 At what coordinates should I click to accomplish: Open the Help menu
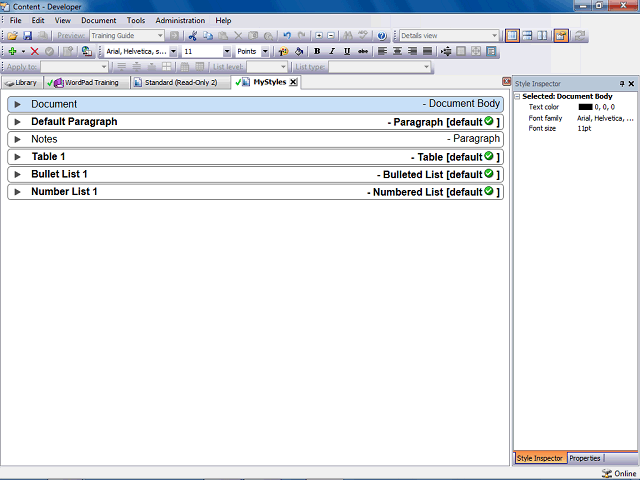tap(223, 20)
